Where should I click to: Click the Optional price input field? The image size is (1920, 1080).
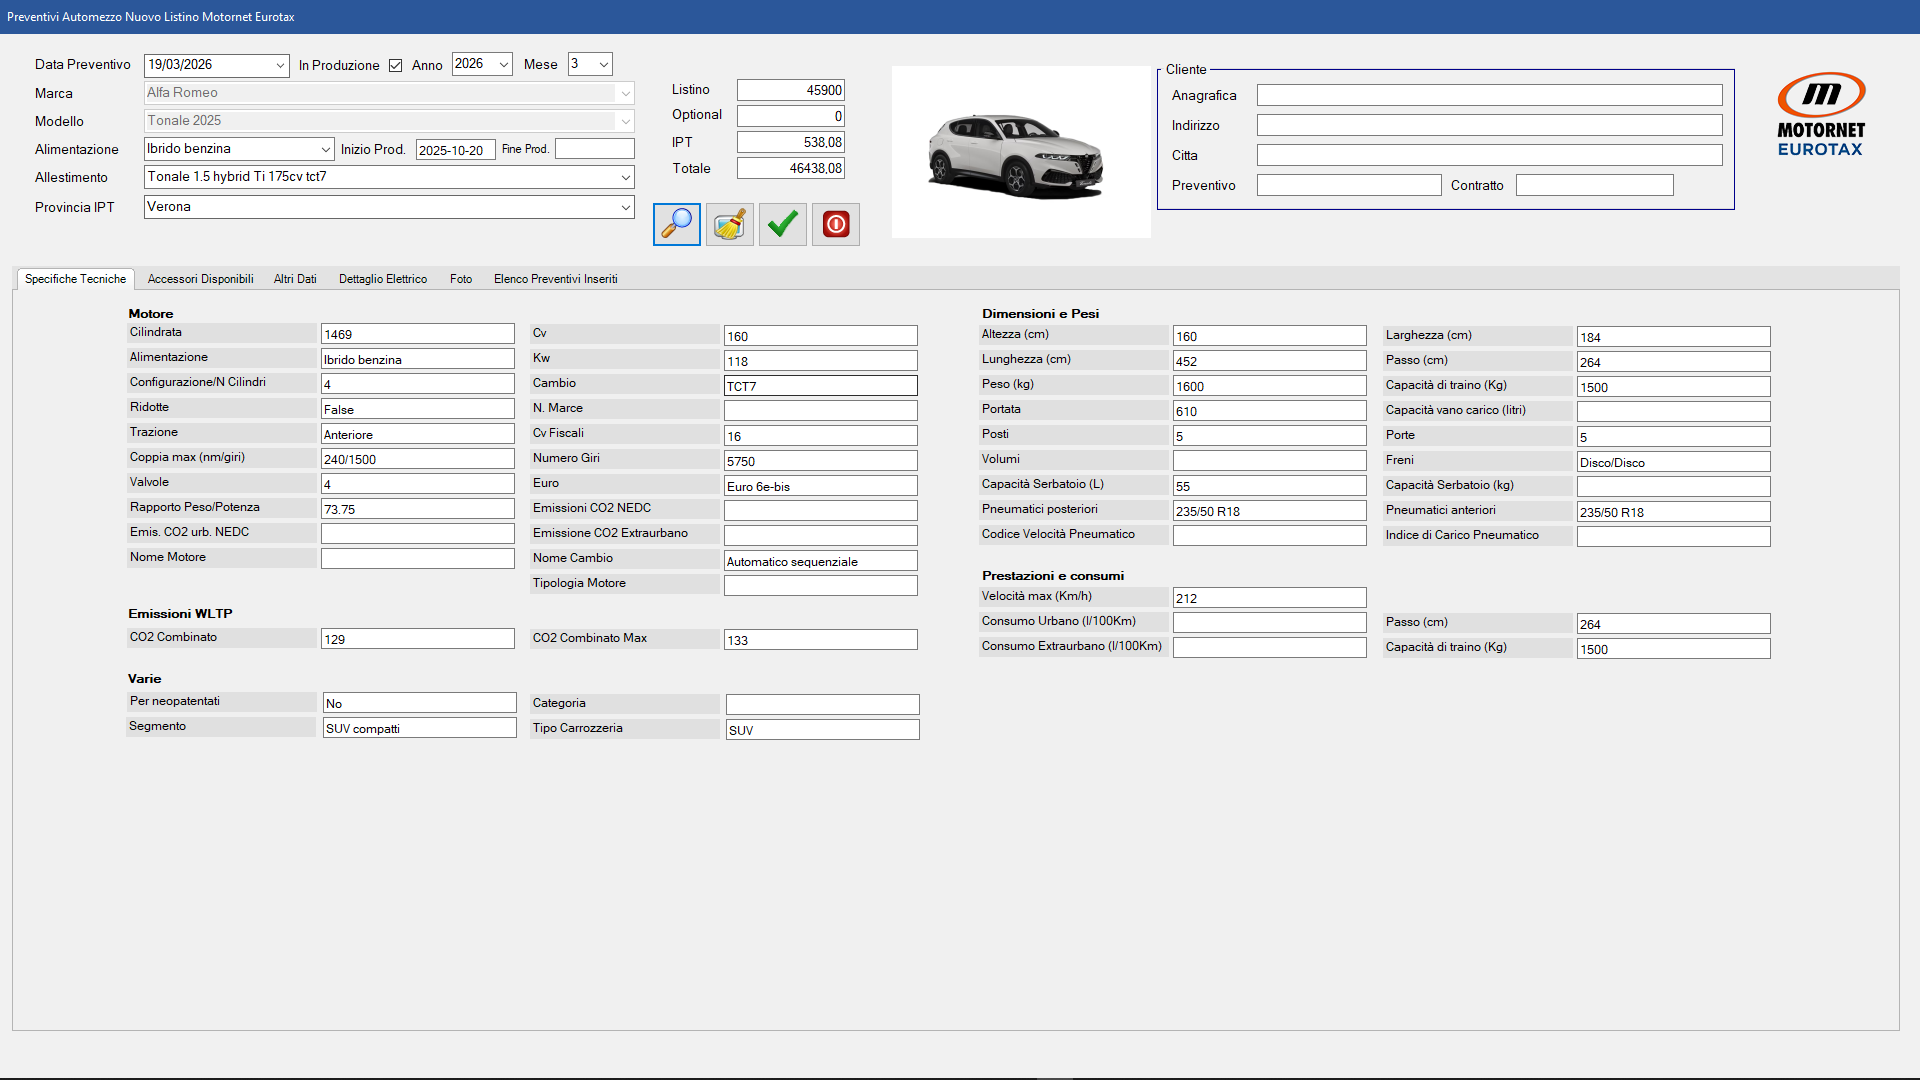tap(790, 116)
